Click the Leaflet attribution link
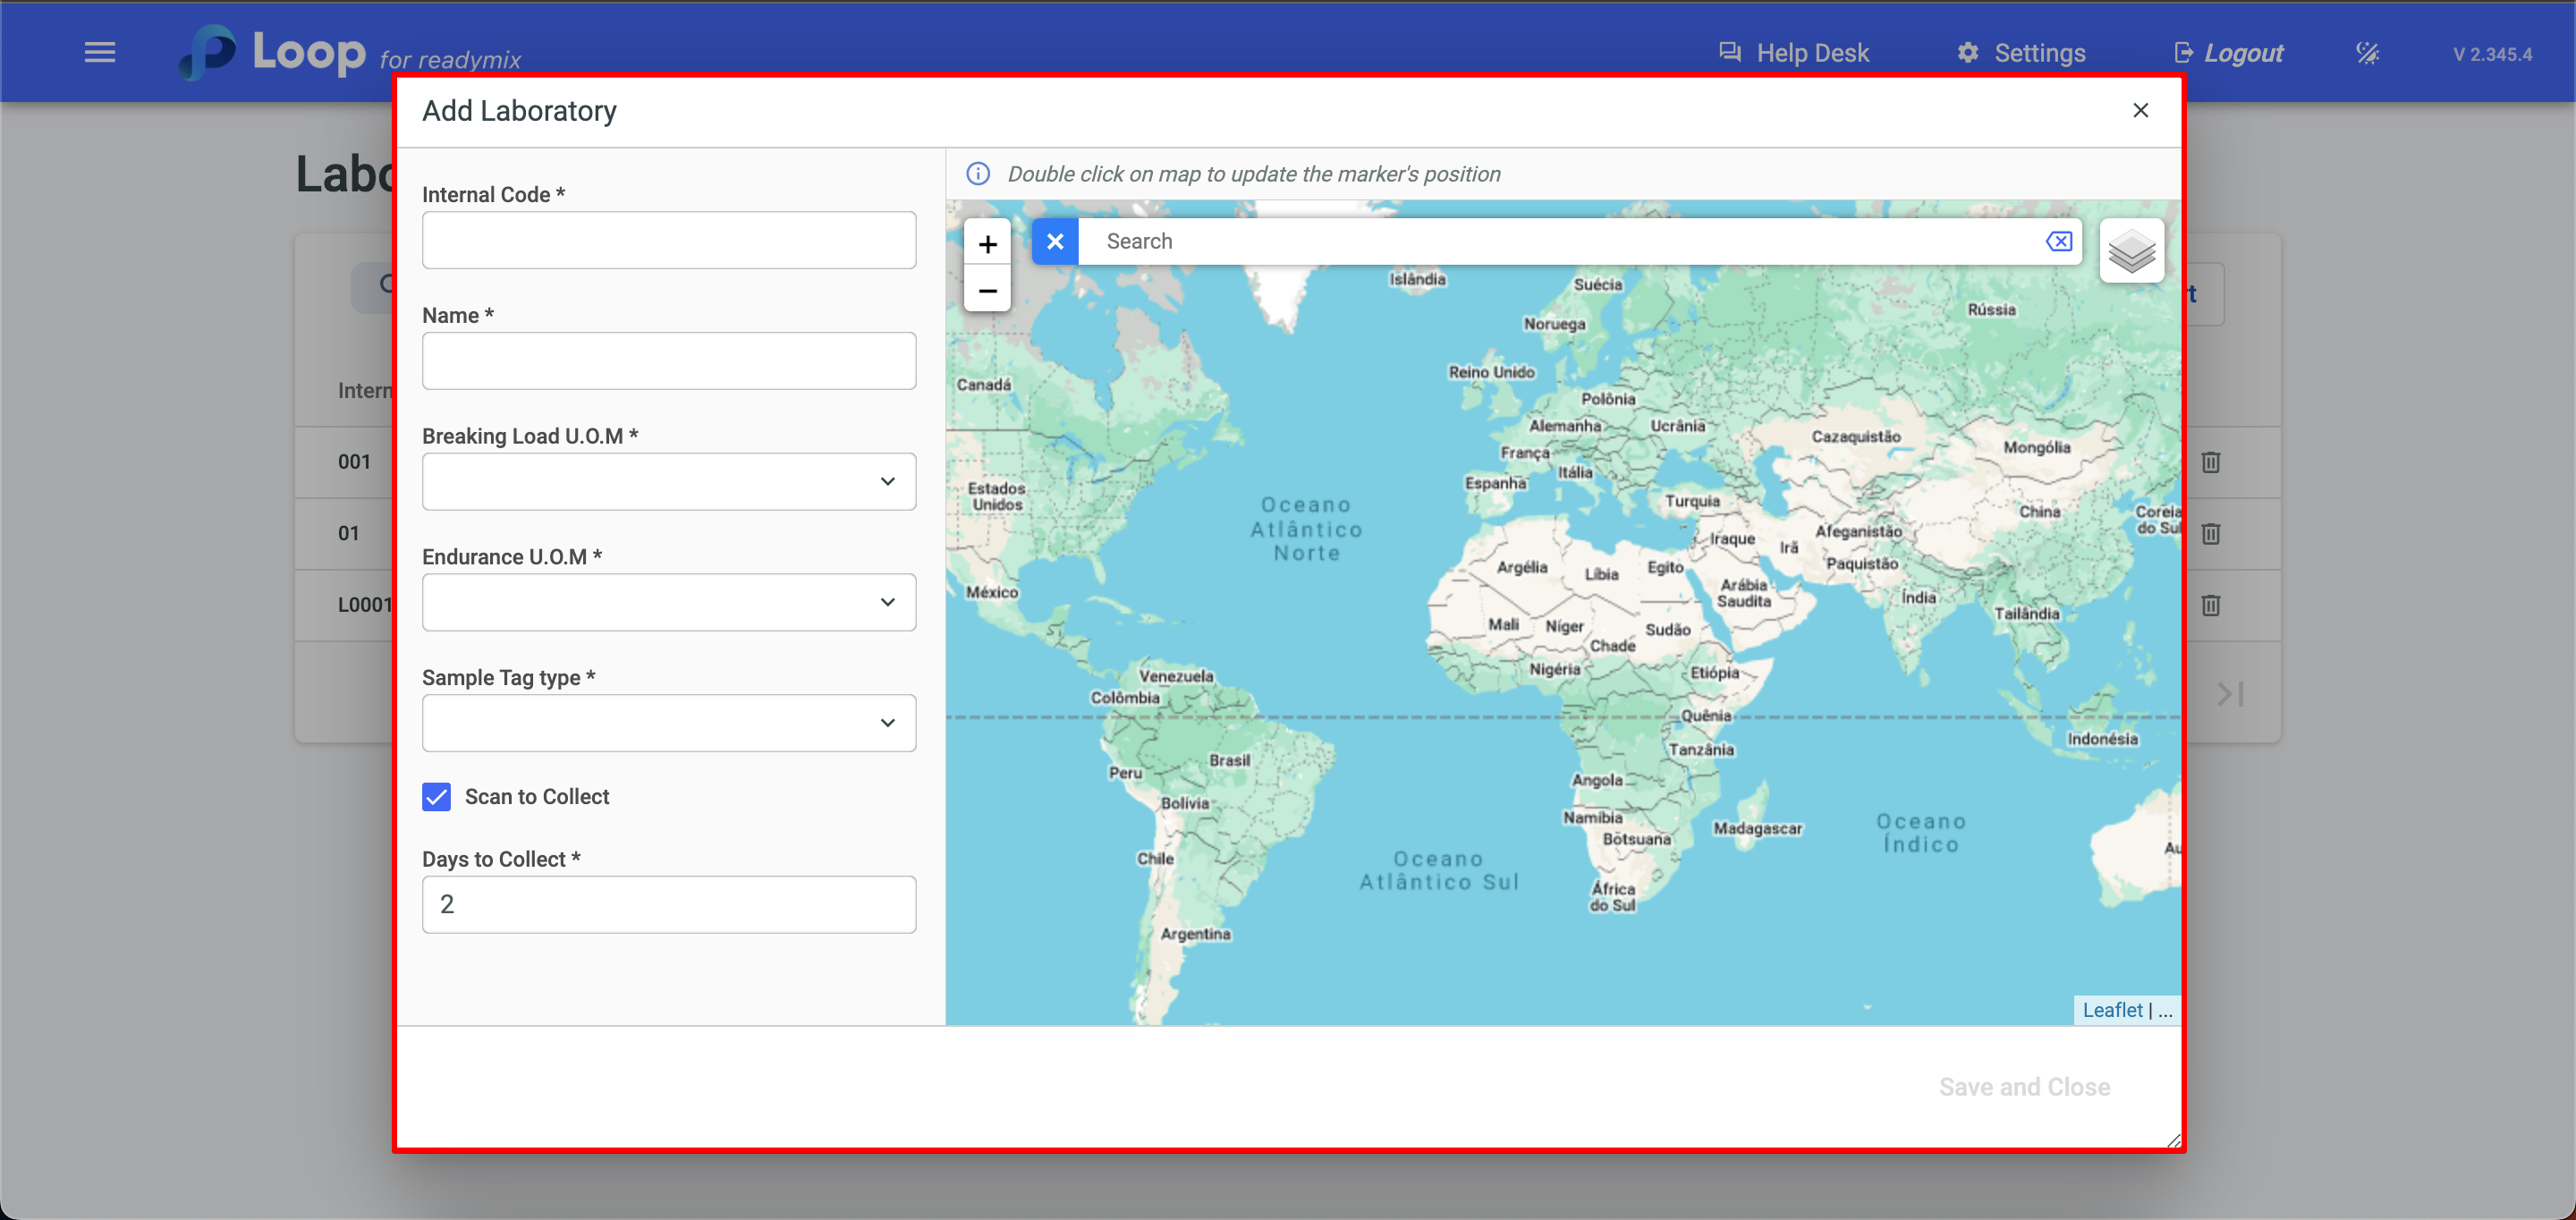Image resolution: width=2576 pixels, height=1220 pixels. pos(2111,1010)
